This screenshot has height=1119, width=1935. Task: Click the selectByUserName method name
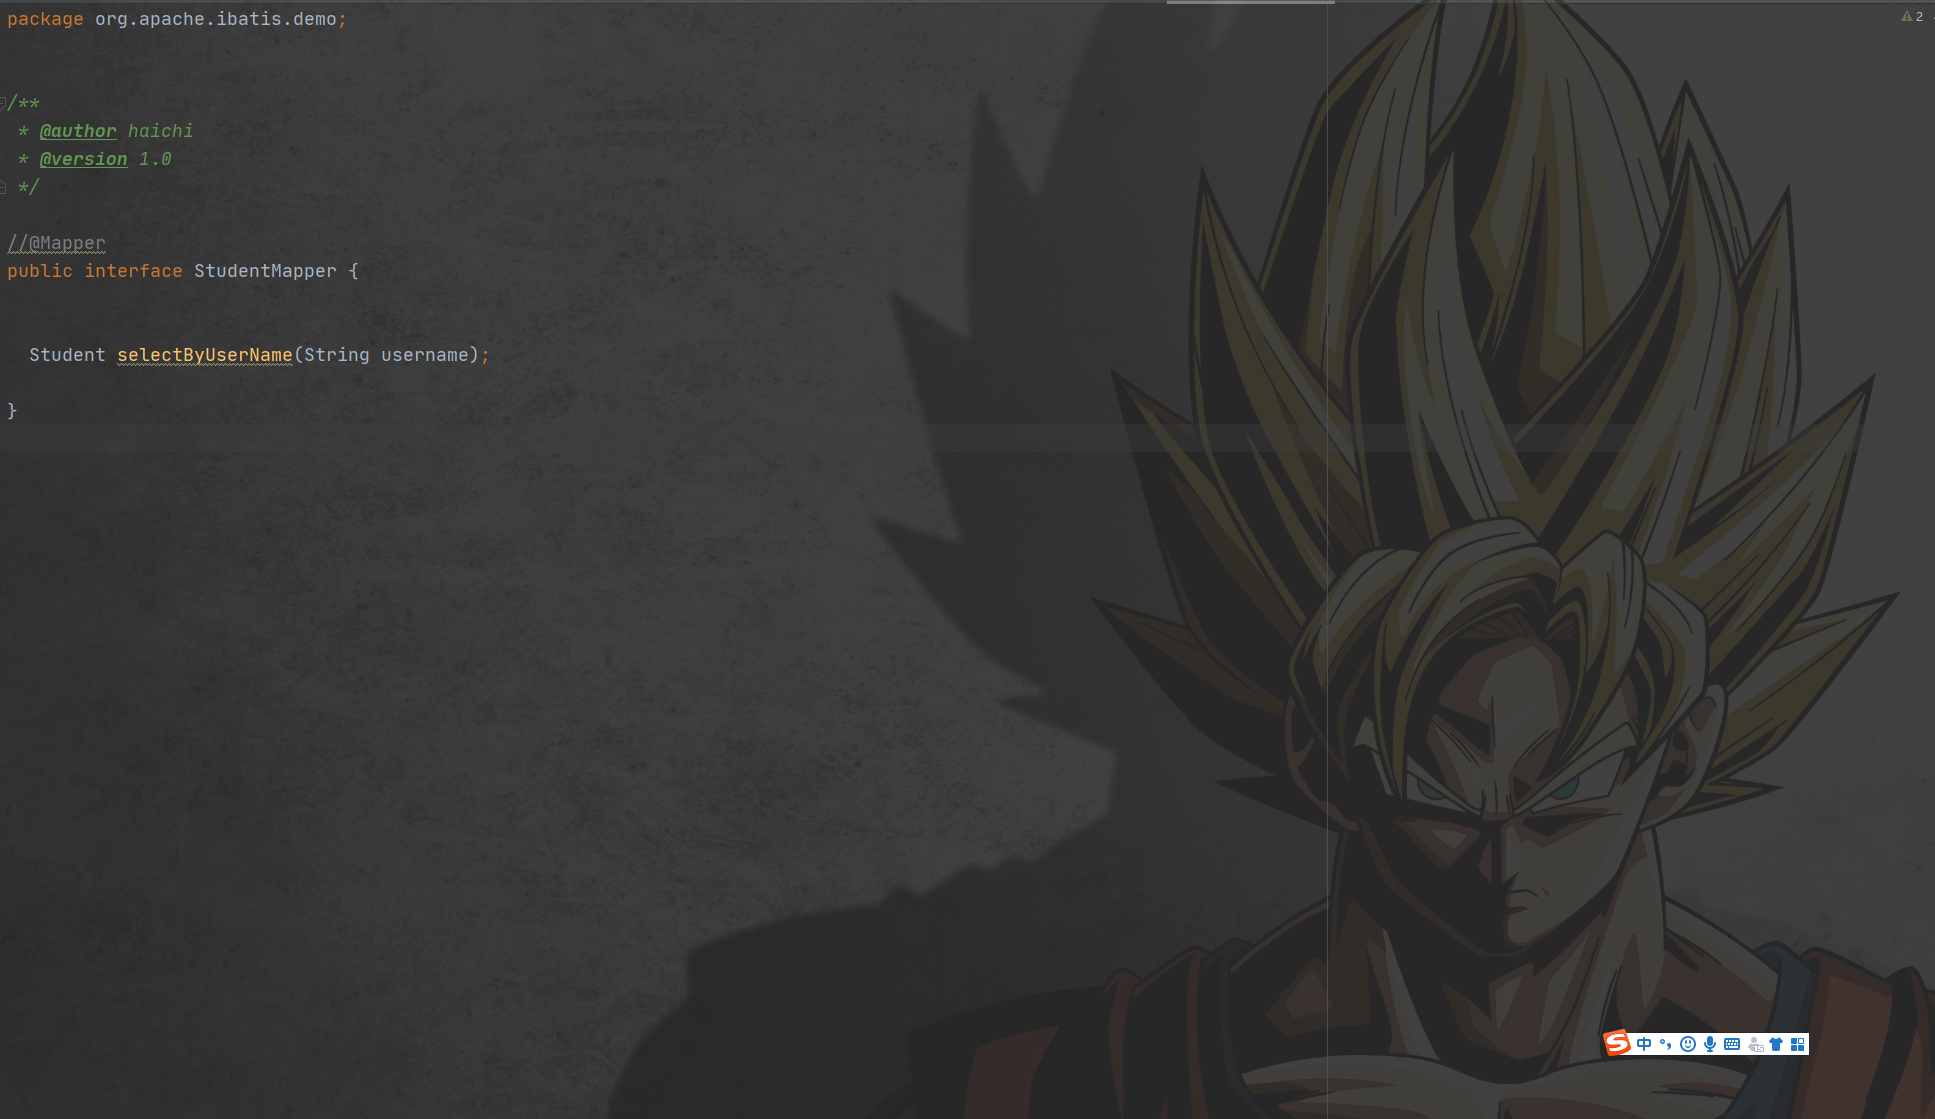(205, 355)
